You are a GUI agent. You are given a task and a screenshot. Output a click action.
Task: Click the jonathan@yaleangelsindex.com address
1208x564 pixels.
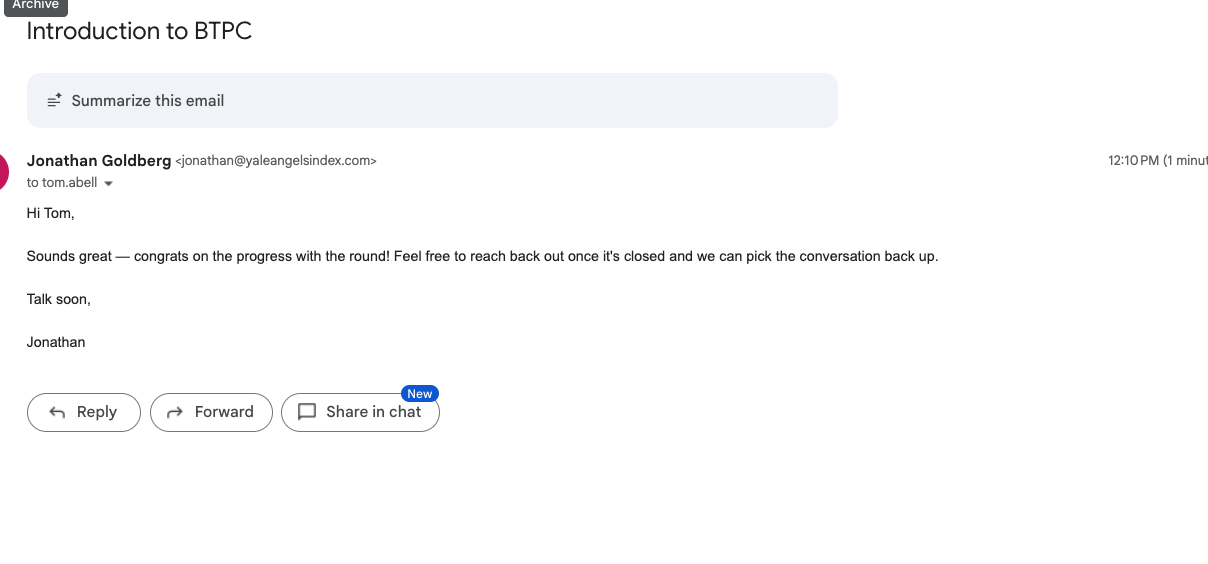(276, 160)
